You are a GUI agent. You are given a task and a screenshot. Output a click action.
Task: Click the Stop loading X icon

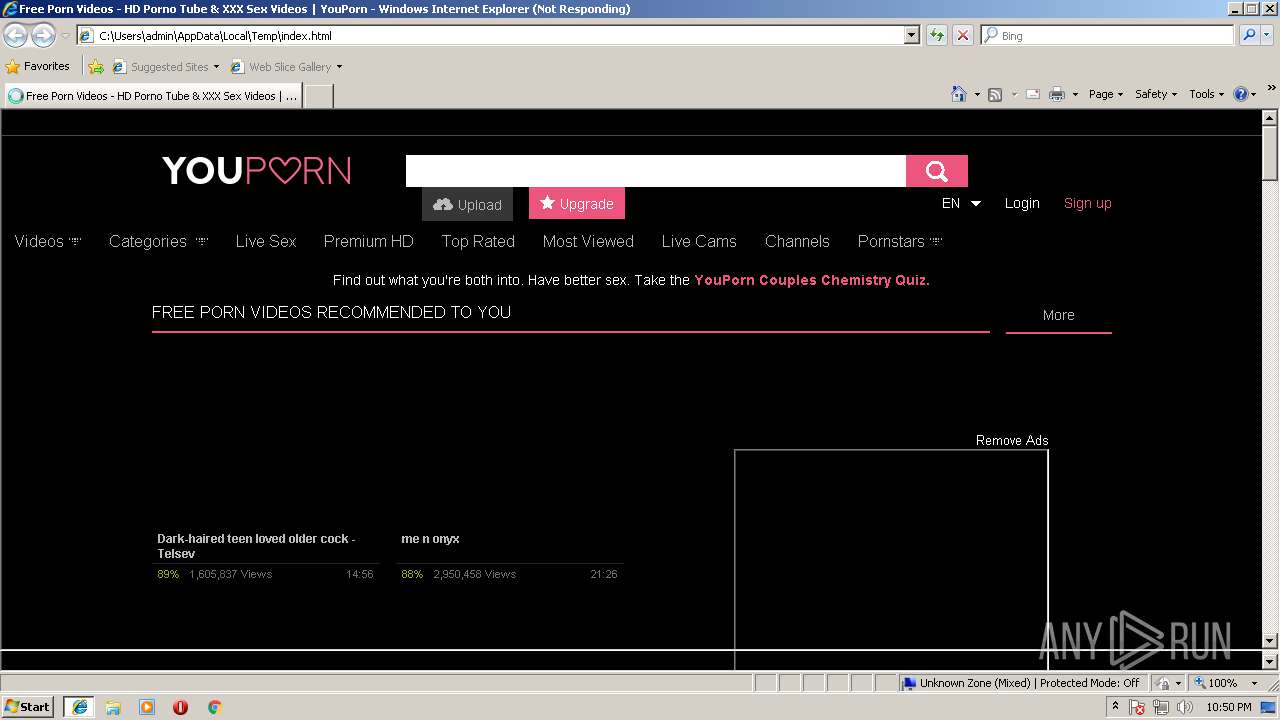(962, 35)
